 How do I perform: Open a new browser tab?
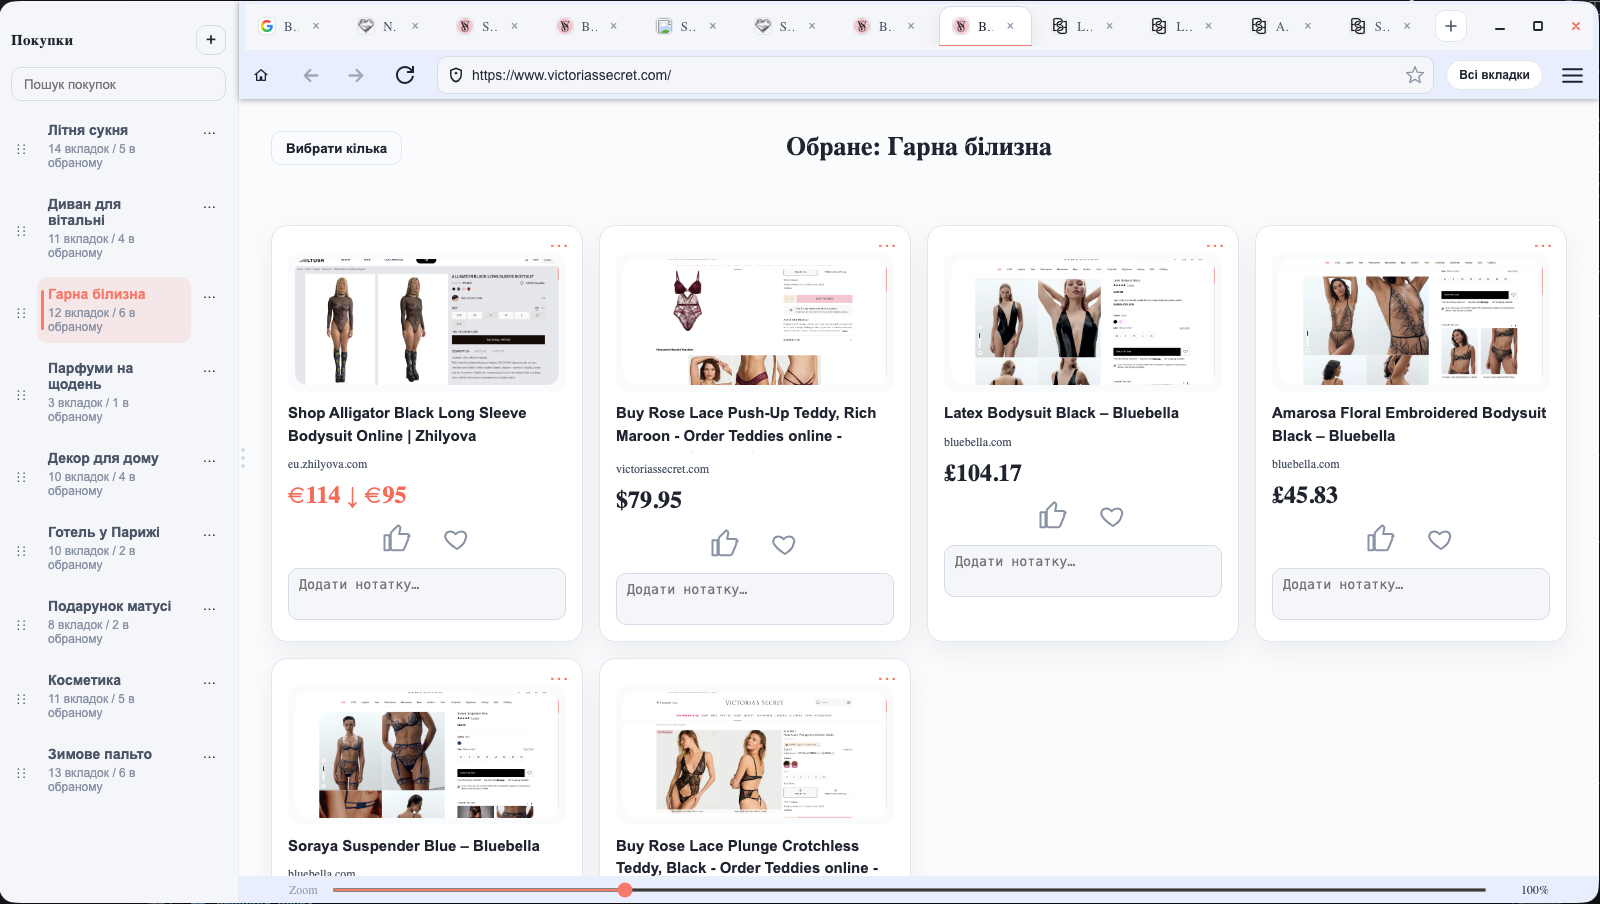tap(1451, 26)
